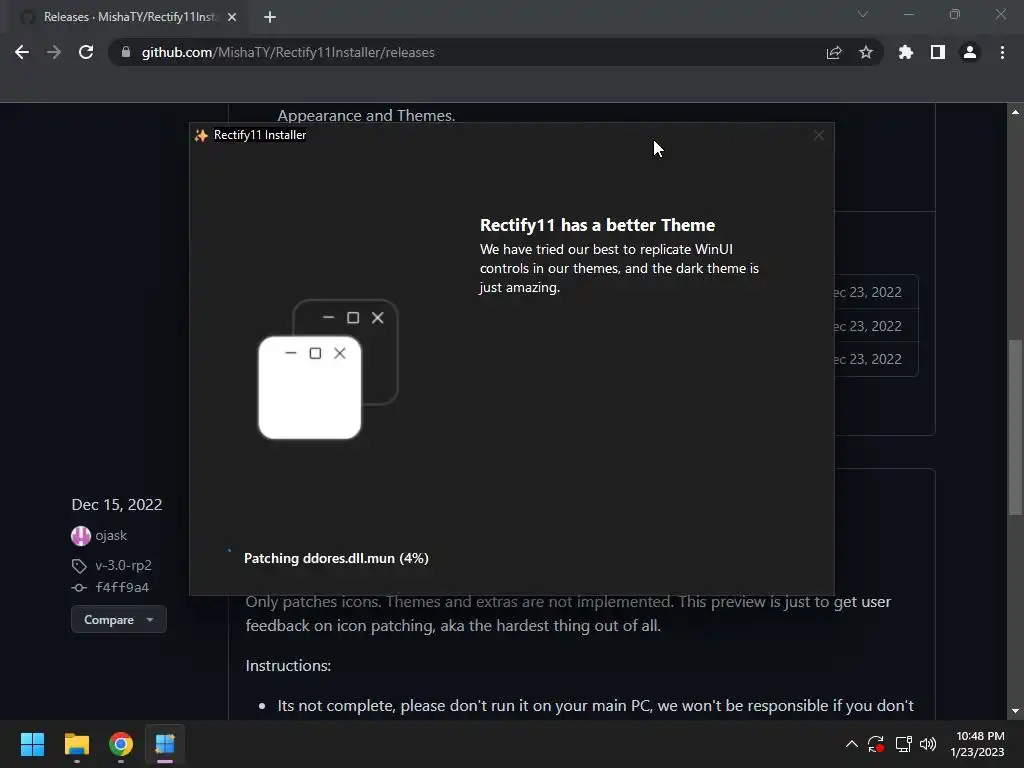Click the ojask author link

coord(111,536)
